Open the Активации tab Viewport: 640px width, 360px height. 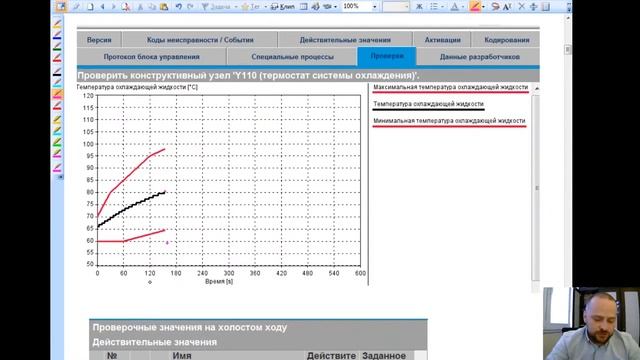point(442,40)
